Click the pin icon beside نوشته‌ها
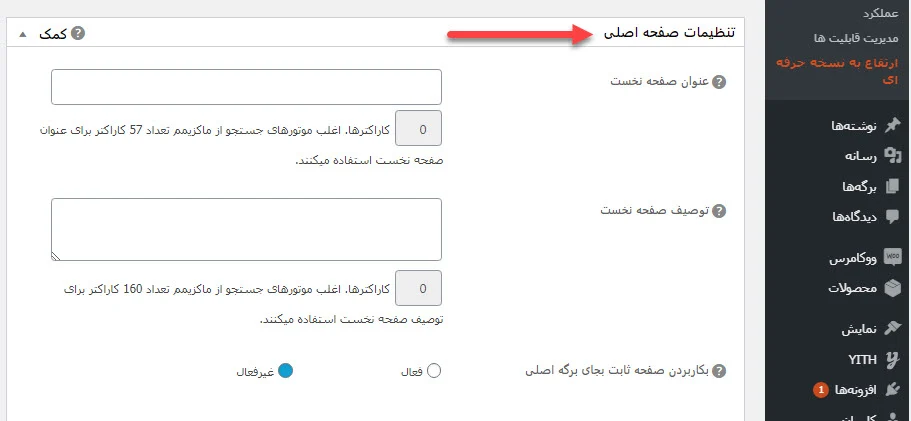The image size is (911, 421). [892, 125]
